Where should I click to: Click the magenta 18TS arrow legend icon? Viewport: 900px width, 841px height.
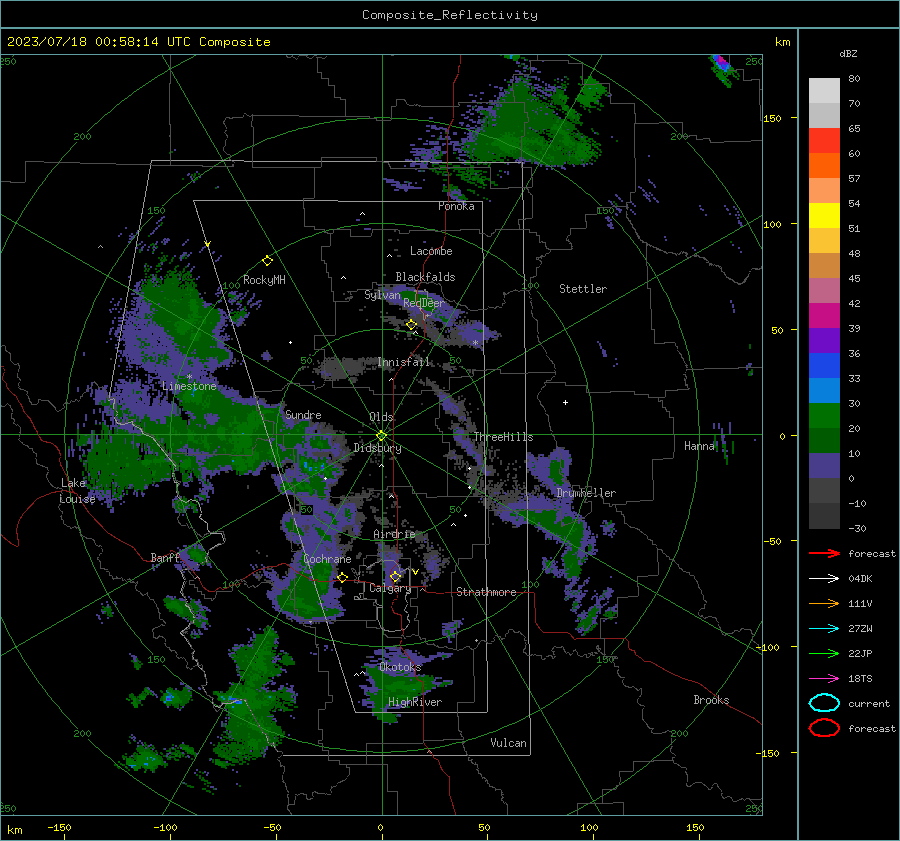point(824,679)
